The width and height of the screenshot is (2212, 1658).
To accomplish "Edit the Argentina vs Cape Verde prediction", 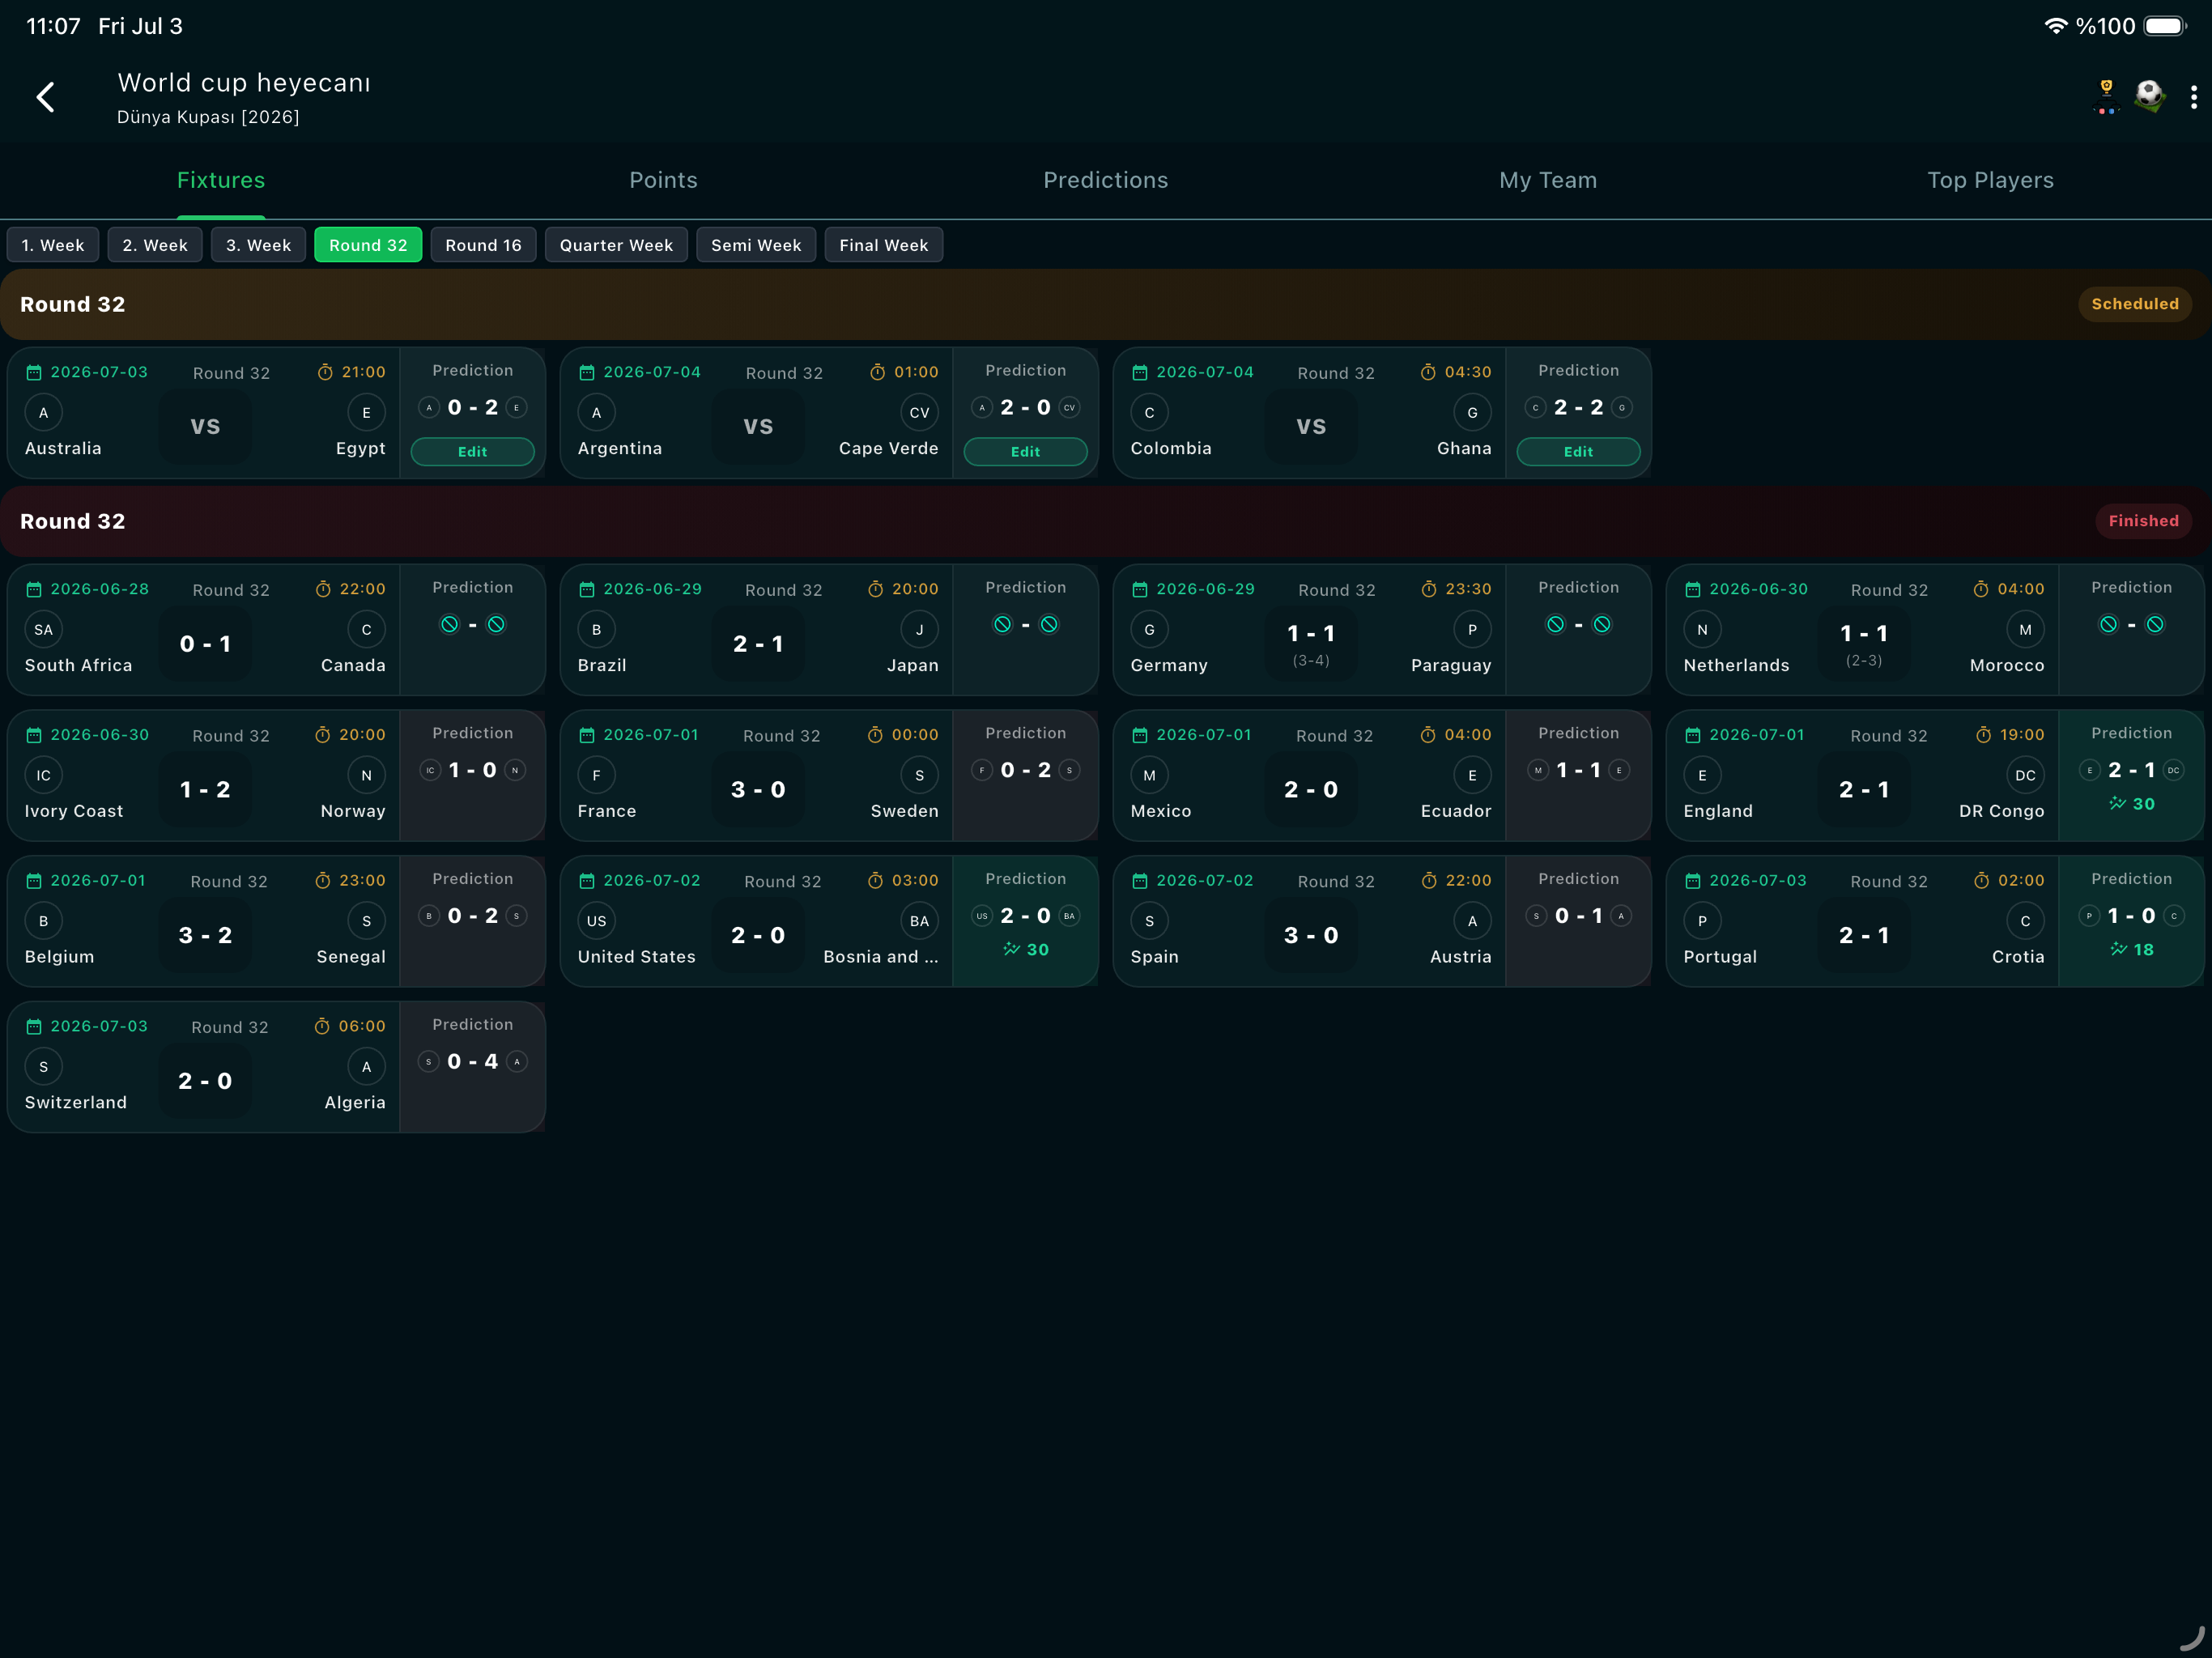I will click(x=1025, y=452).
